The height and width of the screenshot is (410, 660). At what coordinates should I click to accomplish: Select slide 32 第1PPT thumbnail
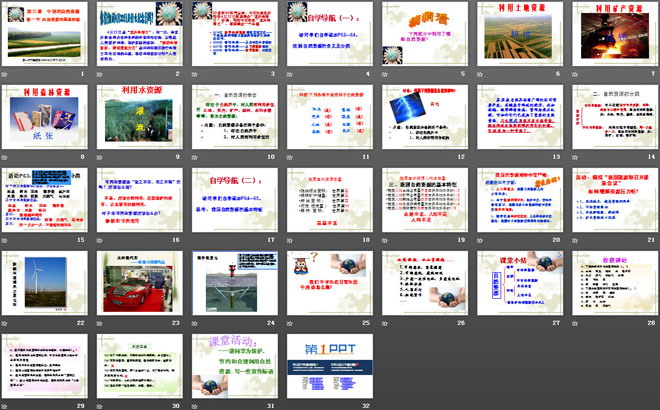(330, 366)
